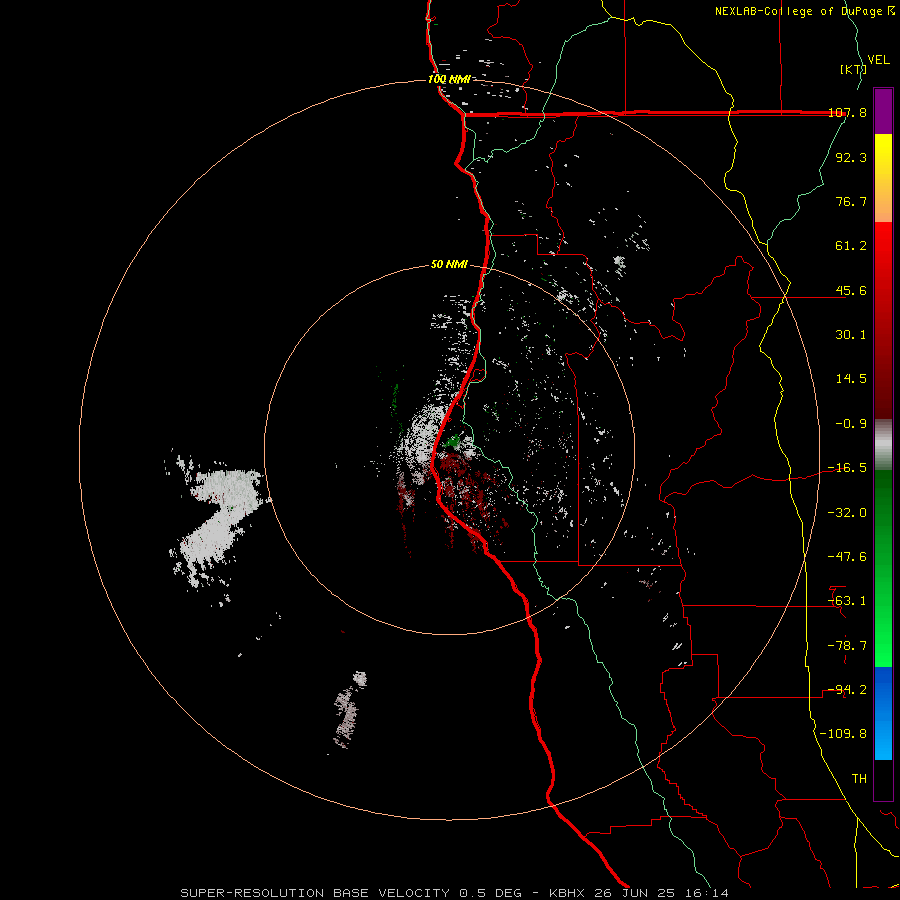The height and width of the screenshot is (900, 900).
Task: Click the TH legend label
Action: coord(859,779)
